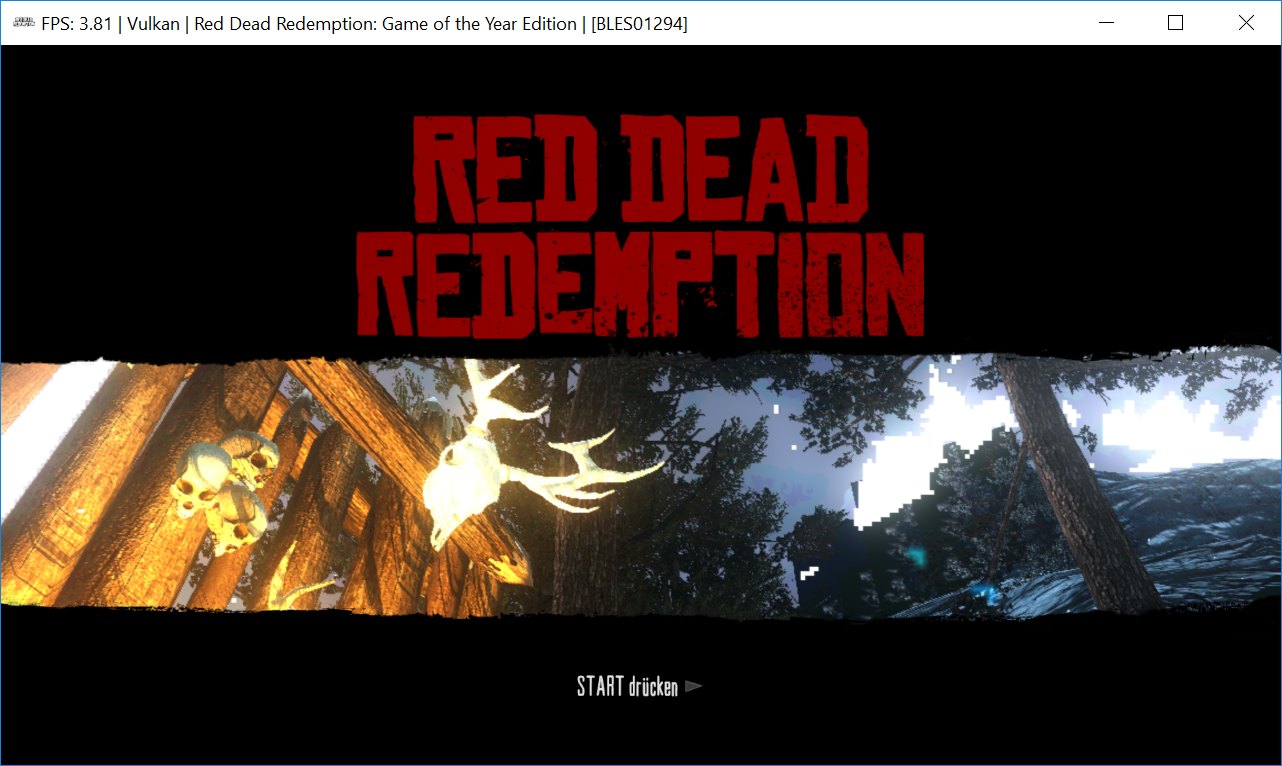The height and width of the screenshot is (766, 1282).
Task: Click the leaning tree trunk on right
Action: [x=1060, y=470]
